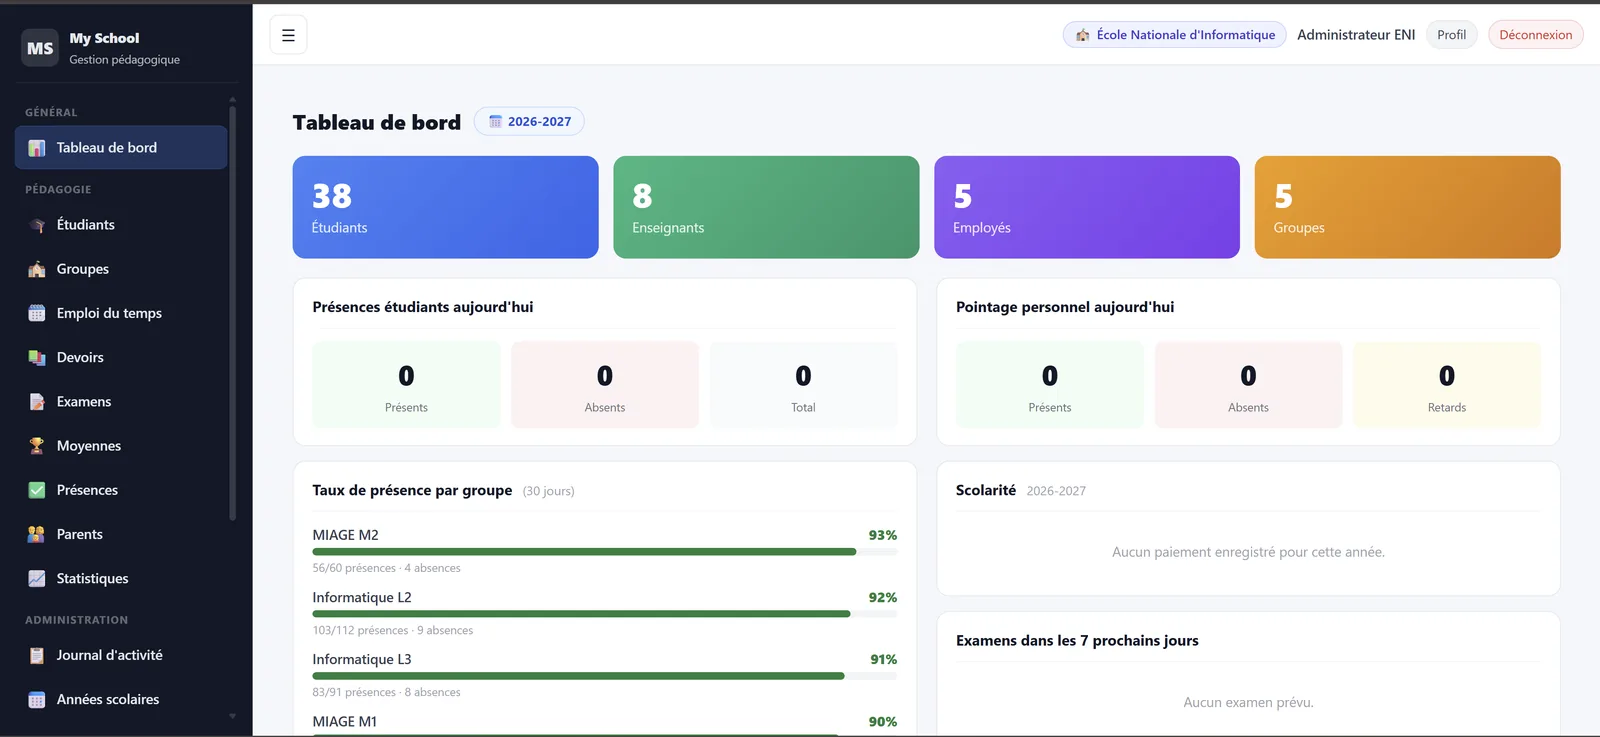Click the school building icon in header
This screenshot has width=1600, height=737.
1082,35
